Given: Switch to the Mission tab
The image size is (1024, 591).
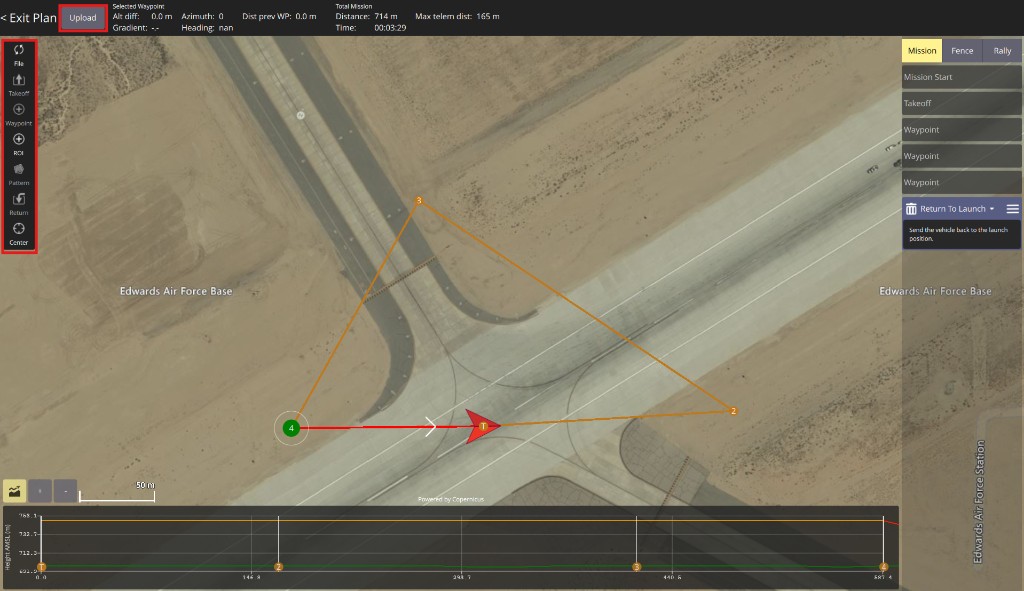Looking at the screenshot, I should point(921,50).
